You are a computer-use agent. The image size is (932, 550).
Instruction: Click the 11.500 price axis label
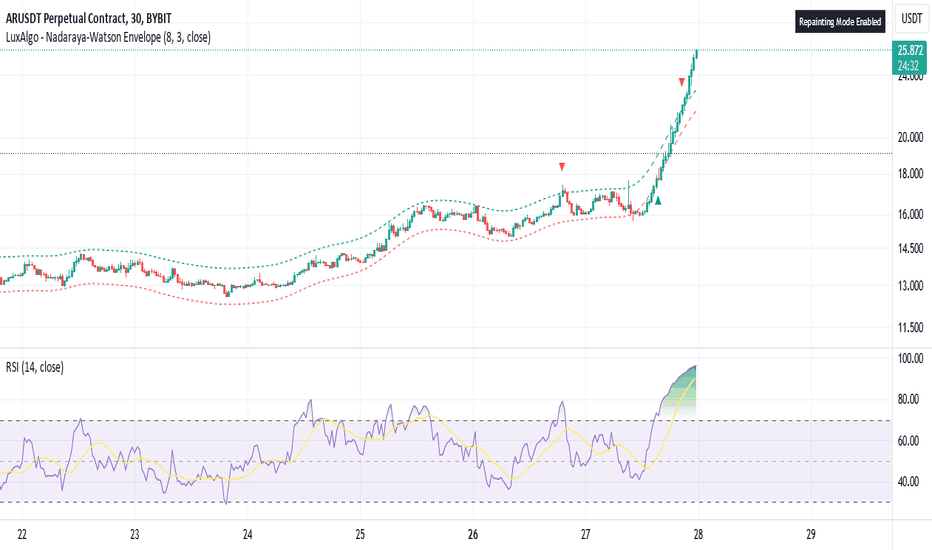(x=910, y=328)
